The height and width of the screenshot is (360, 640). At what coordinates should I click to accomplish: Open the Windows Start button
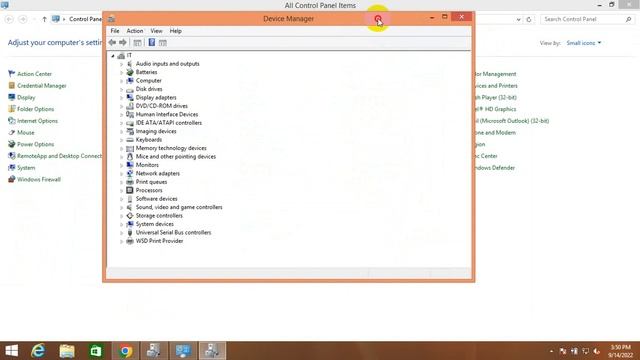tap(12, 351)
